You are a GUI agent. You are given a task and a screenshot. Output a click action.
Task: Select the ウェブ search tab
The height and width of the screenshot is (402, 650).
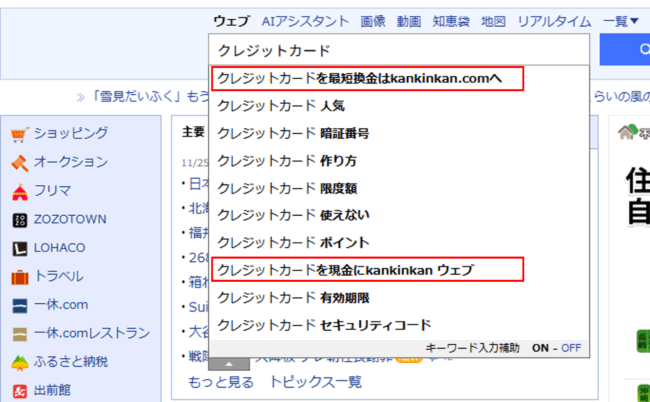[x=232, y=21]
